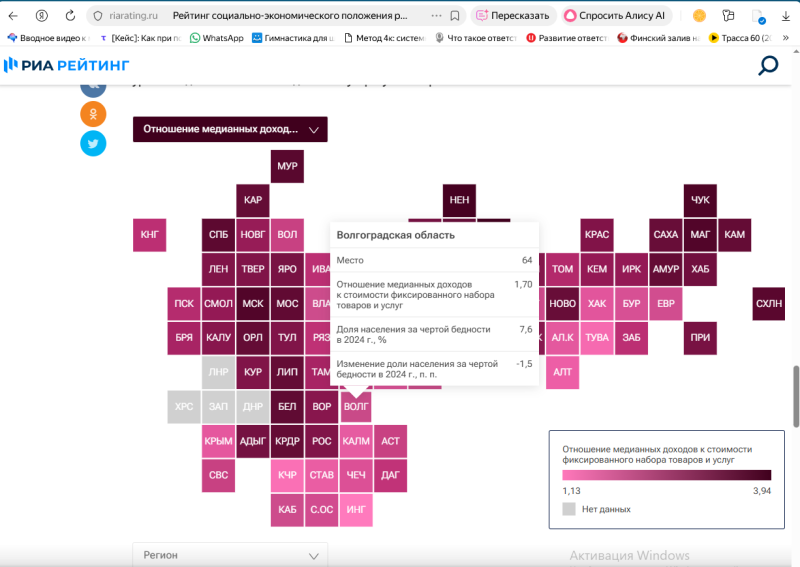Viewport: 800px width, 567px height.
Task: Click the КНГ region tile
Action: [x=149, y=235]
